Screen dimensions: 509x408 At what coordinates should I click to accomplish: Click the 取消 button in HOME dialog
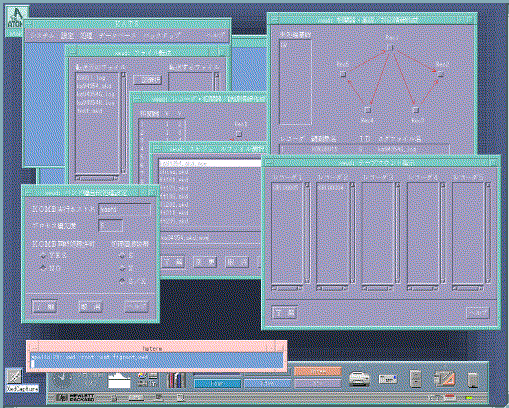[90, 306]
